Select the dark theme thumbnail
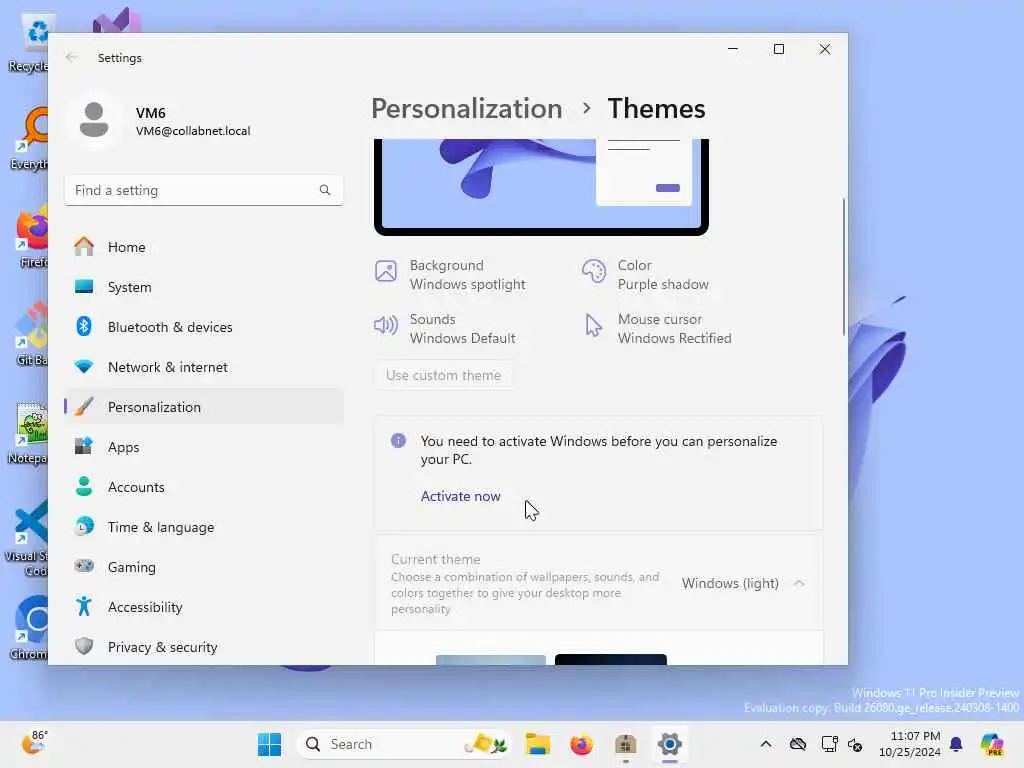Viewport: 1024px width, 768px height. pos(611,660)
